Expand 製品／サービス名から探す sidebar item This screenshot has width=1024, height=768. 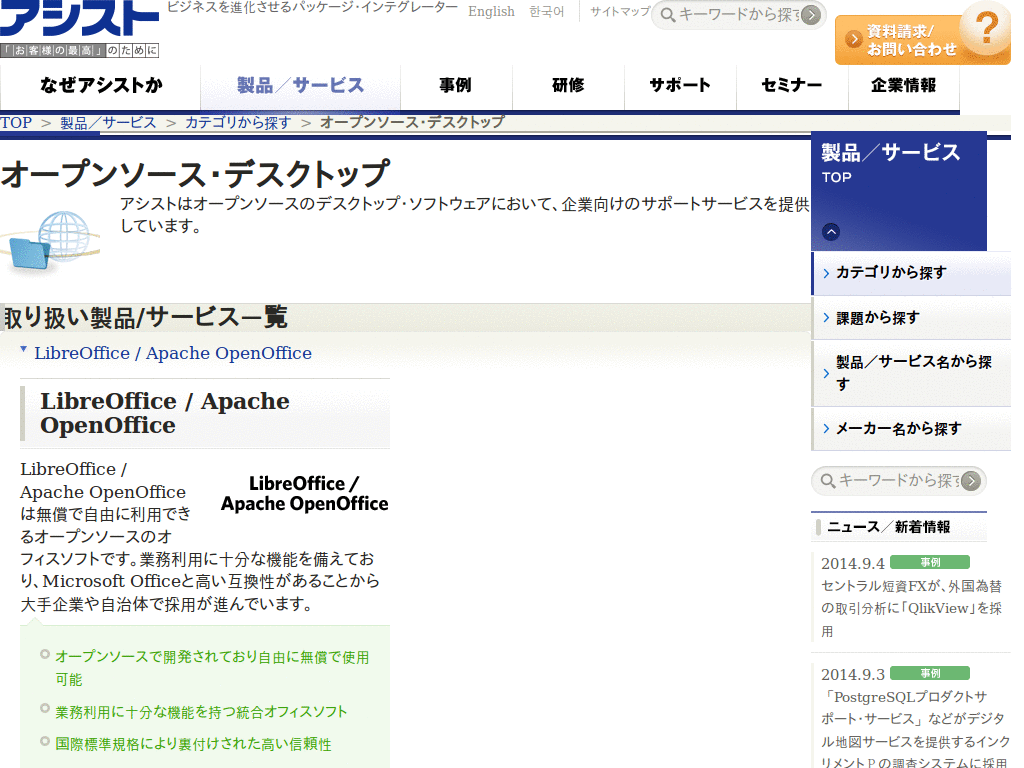click(x=911, y=373)
